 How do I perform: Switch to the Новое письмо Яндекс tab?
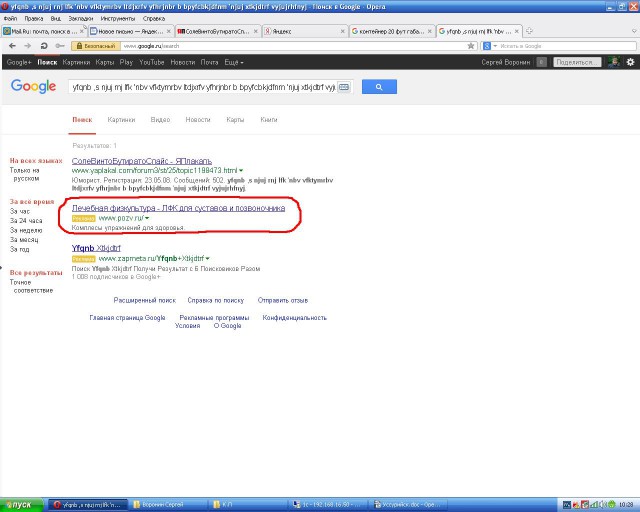tap(130, 31)
